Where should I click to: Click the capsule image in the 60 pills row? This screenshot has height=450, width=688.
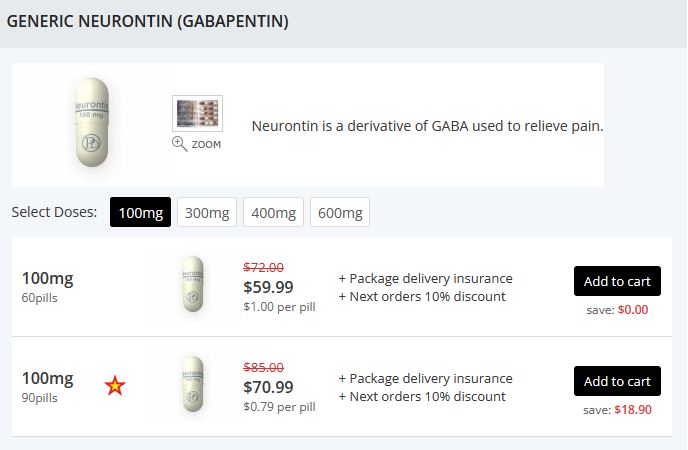click(193, 286)
